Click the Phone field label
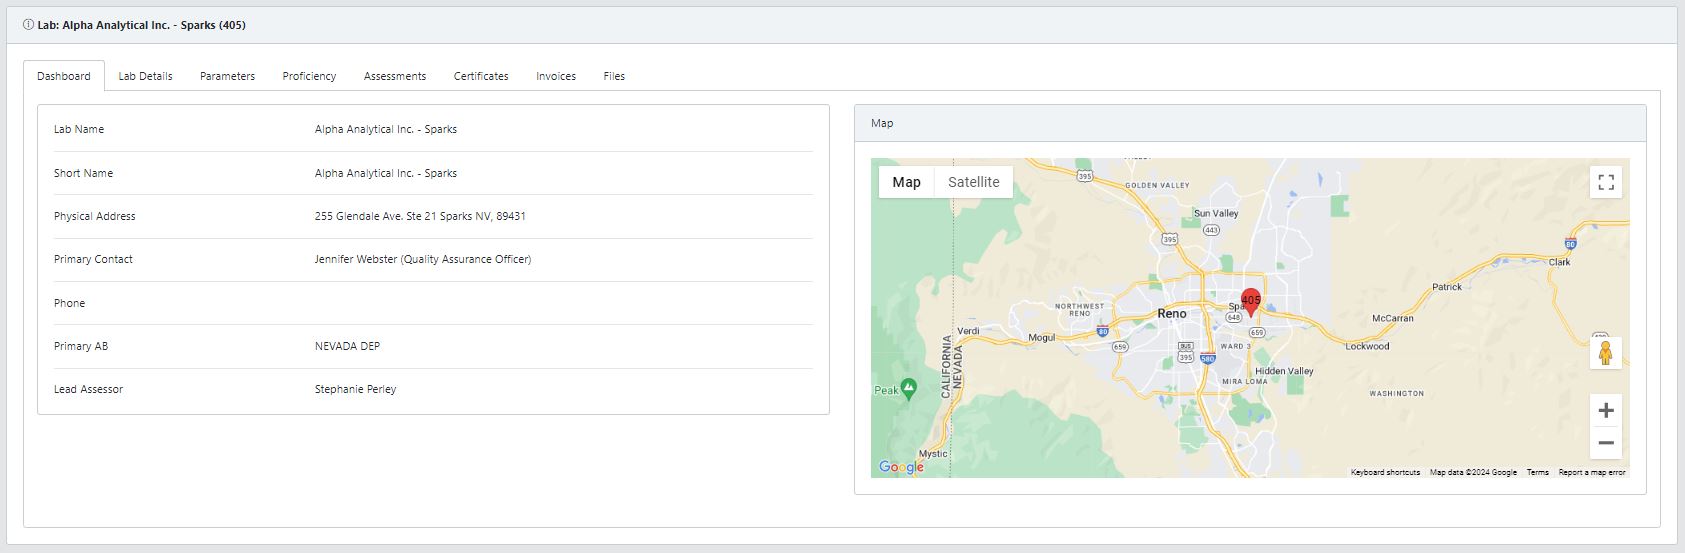This screenshot has width=1685, height=553. (x=69, y=303)
